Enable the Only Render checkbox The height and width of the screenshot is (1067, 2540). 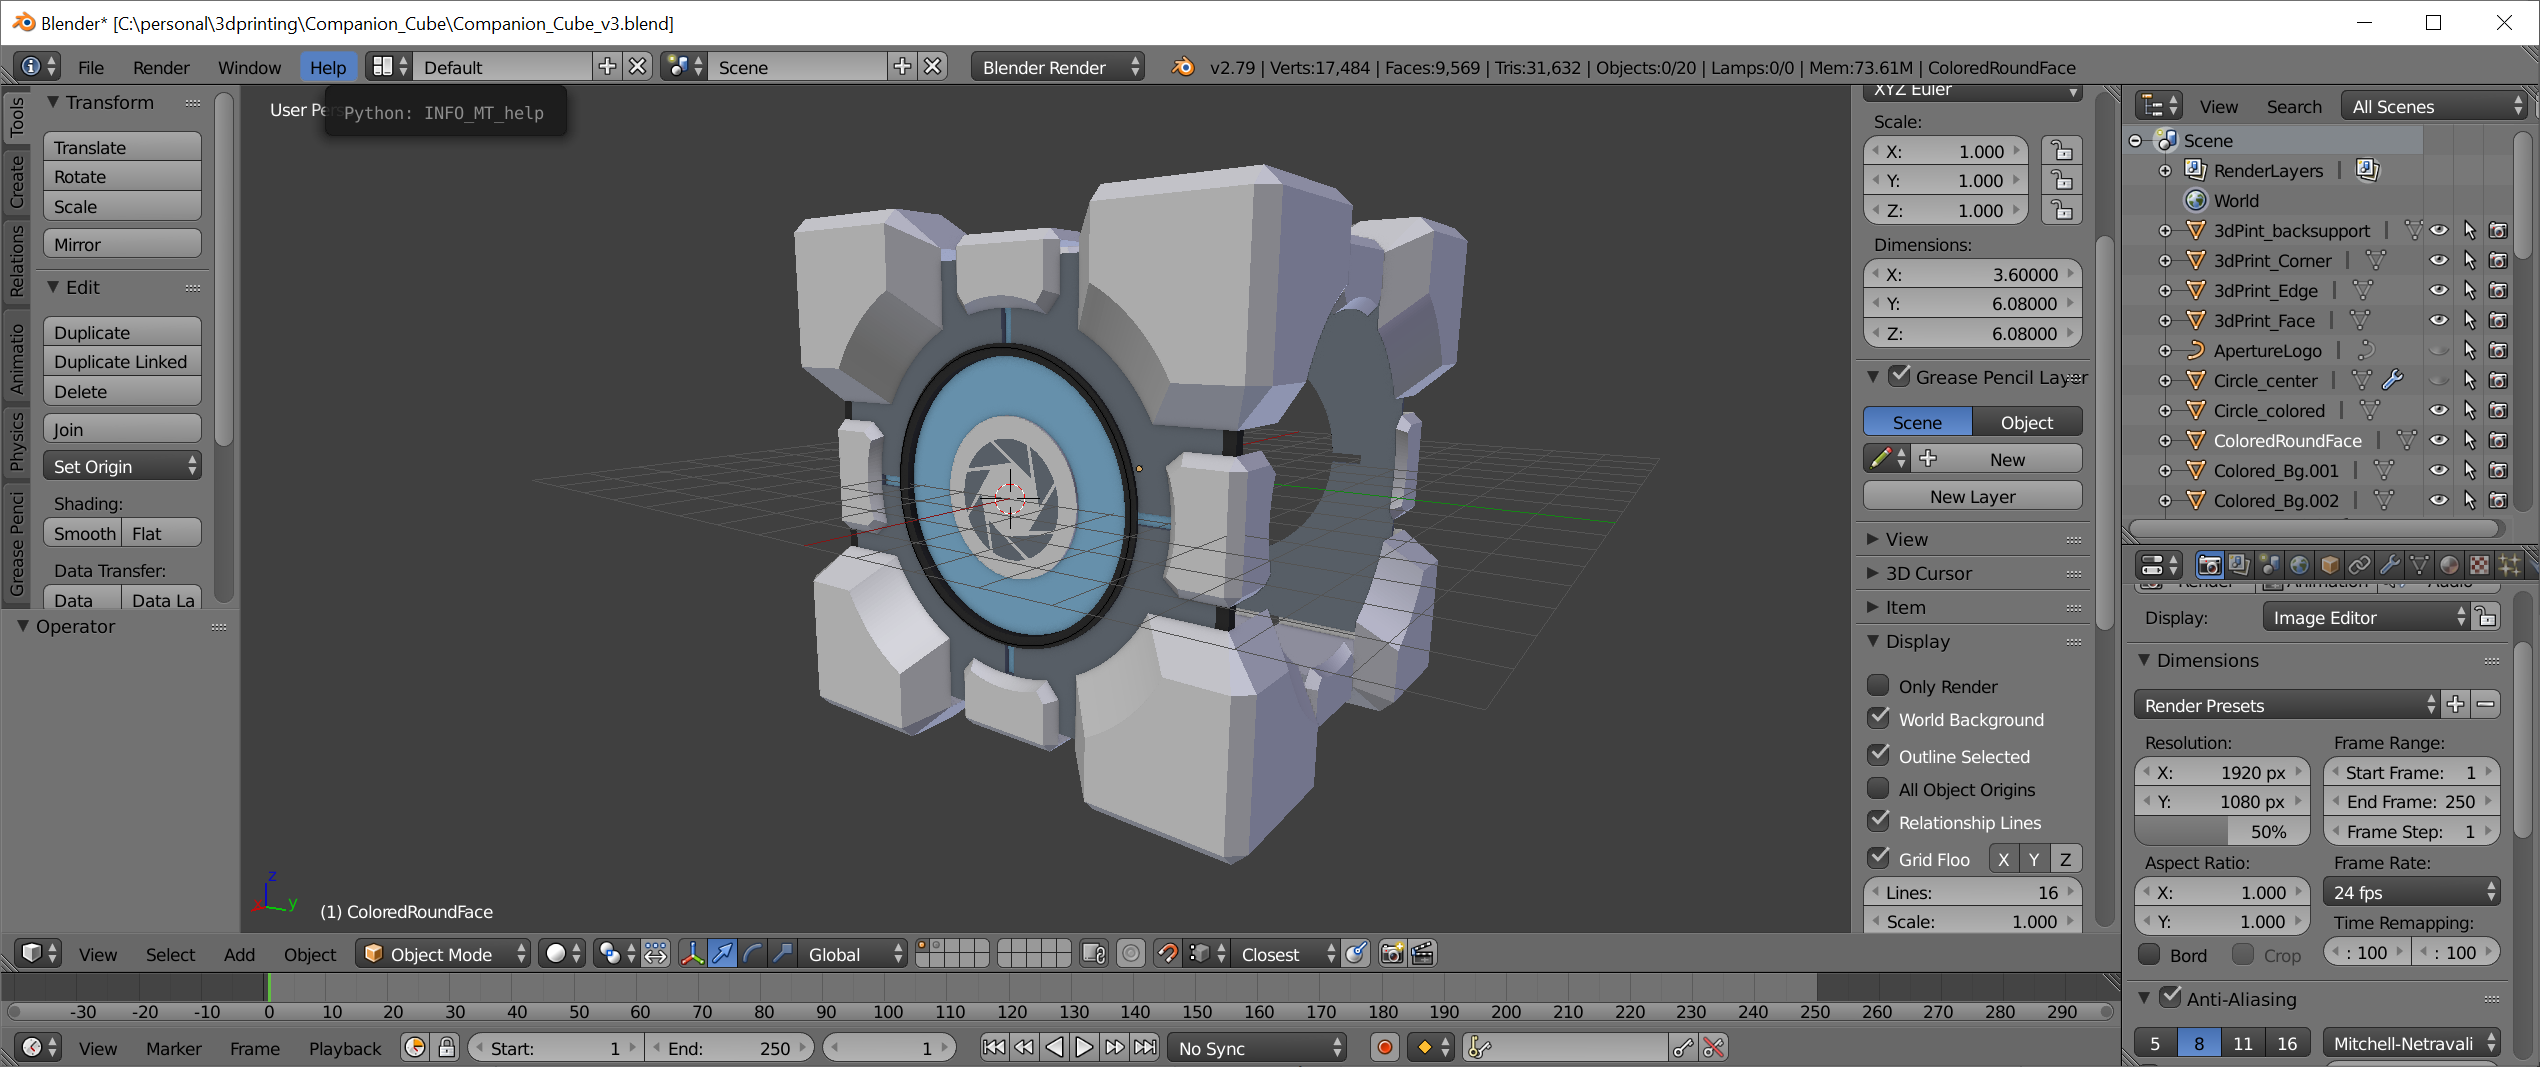pos(1878,685)
